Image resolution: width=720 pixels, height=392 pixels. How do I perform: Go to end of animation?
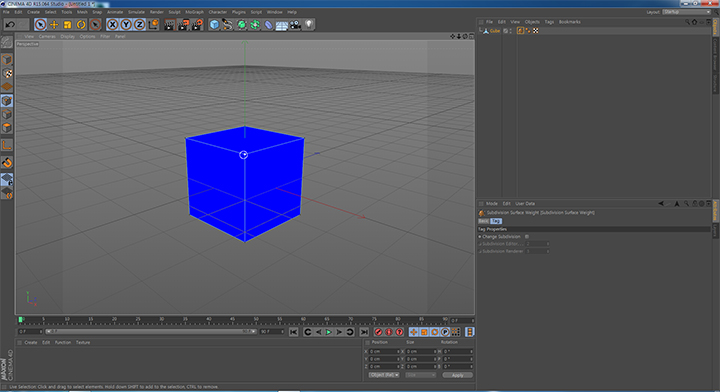tap(364, 332)
